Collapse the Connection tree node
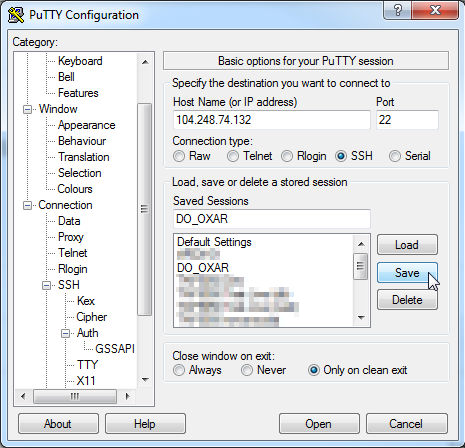This screenshot has width=465, height=448. click(27, 205)
